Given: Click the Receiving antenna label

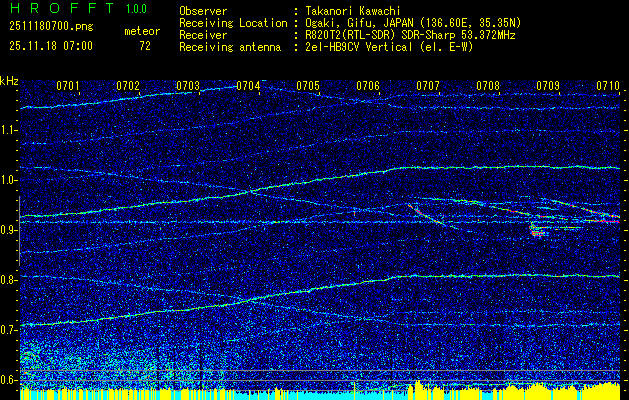Looking at the screenshot, I should point(230,47).
